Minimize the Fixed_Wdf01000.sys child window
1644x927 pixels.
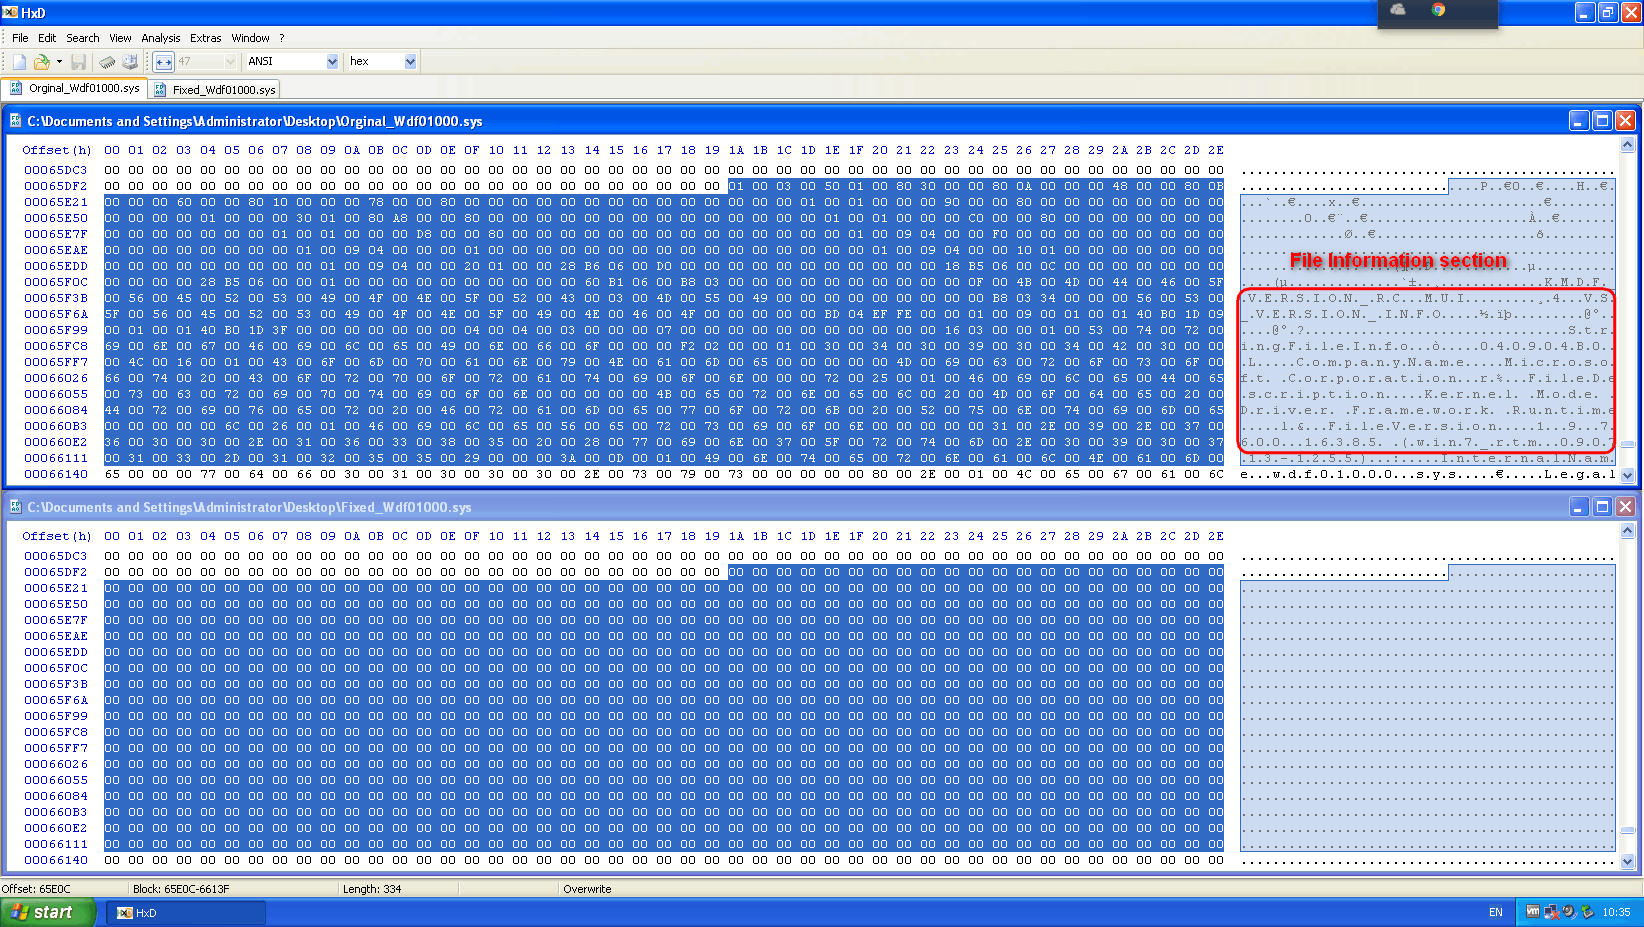click(x=1579, y=507)
